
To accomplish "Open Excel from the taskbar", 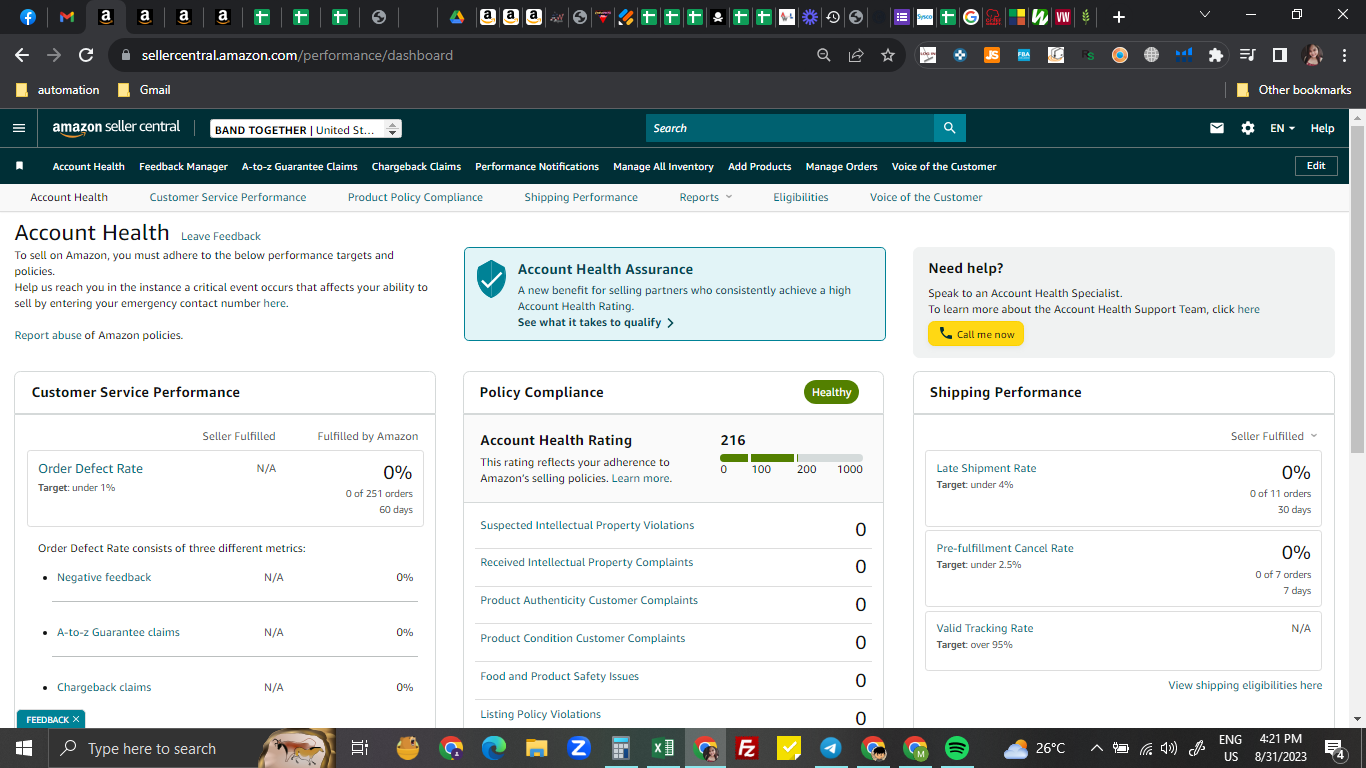I will click(x=662, y=748).
